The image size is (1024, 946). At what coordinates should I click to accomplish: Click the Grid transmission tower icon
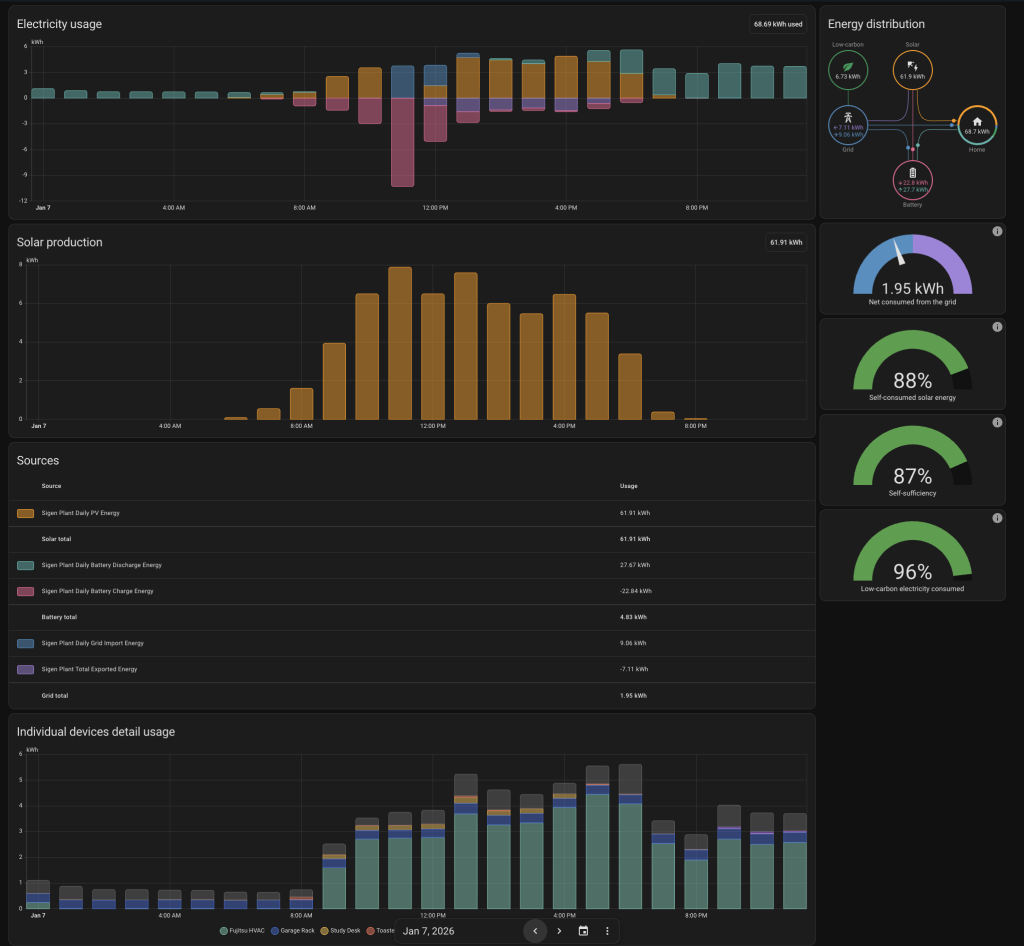848,118
